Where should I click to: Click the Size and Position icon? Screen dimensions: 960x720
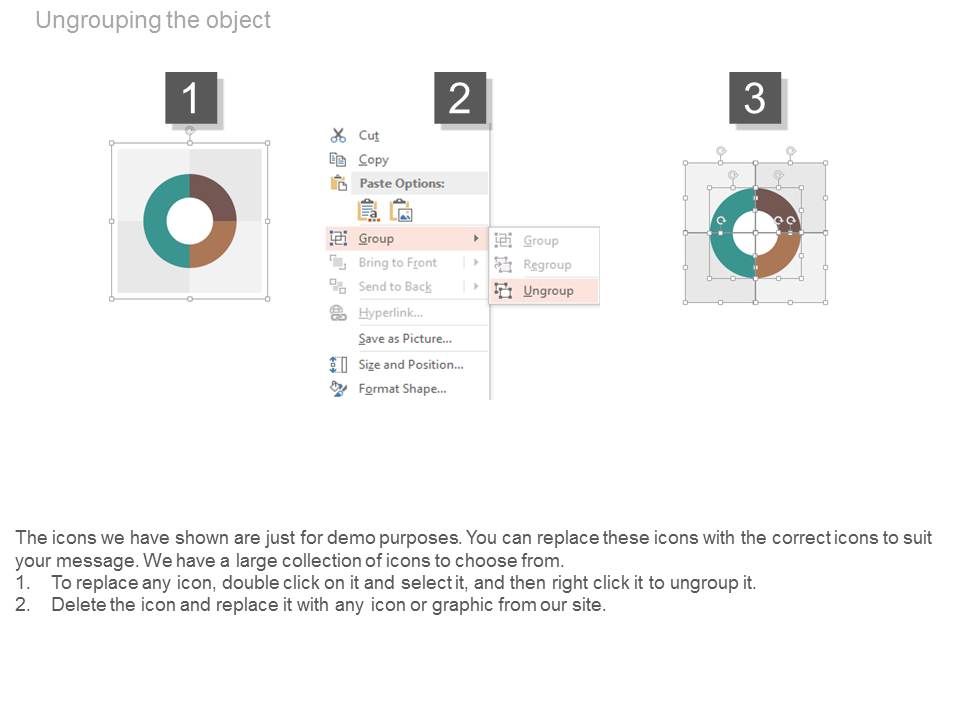coord(338,365)
